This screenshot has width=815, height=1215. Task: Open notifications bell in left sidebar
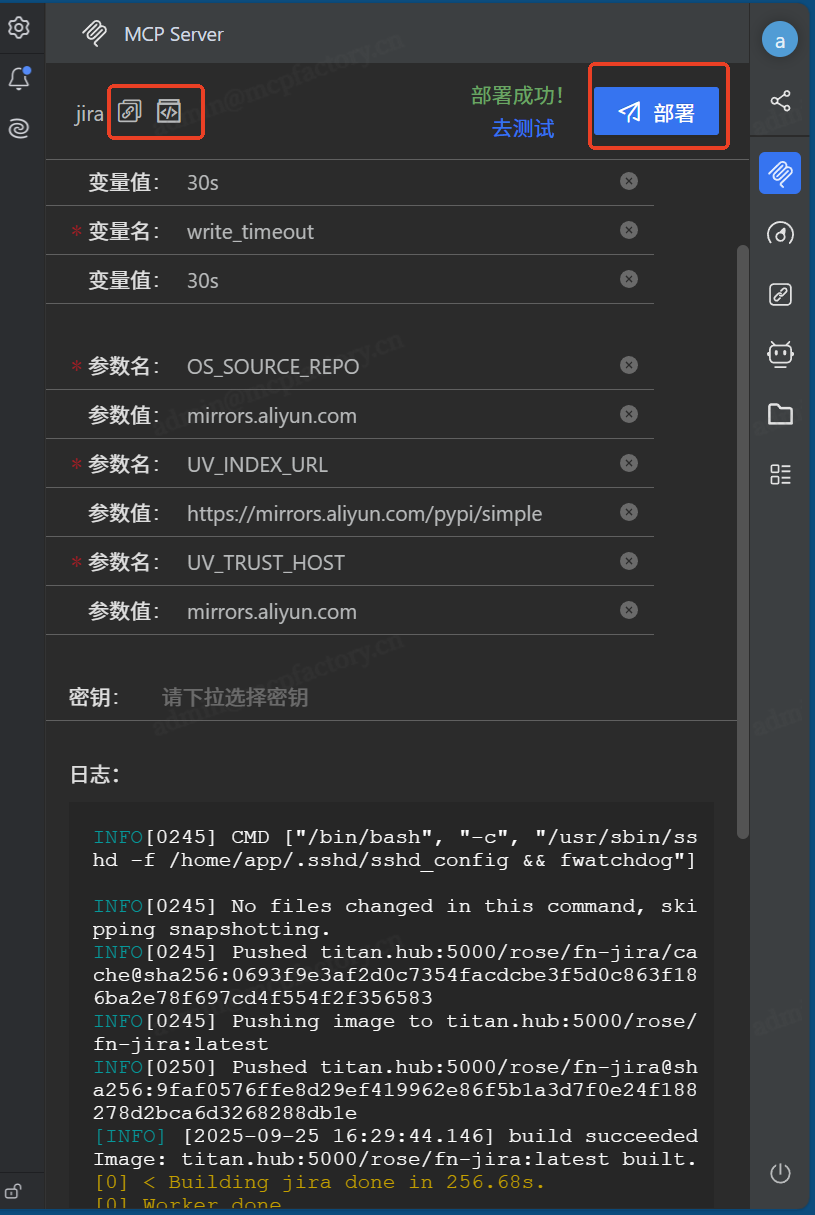click(18, 79)
